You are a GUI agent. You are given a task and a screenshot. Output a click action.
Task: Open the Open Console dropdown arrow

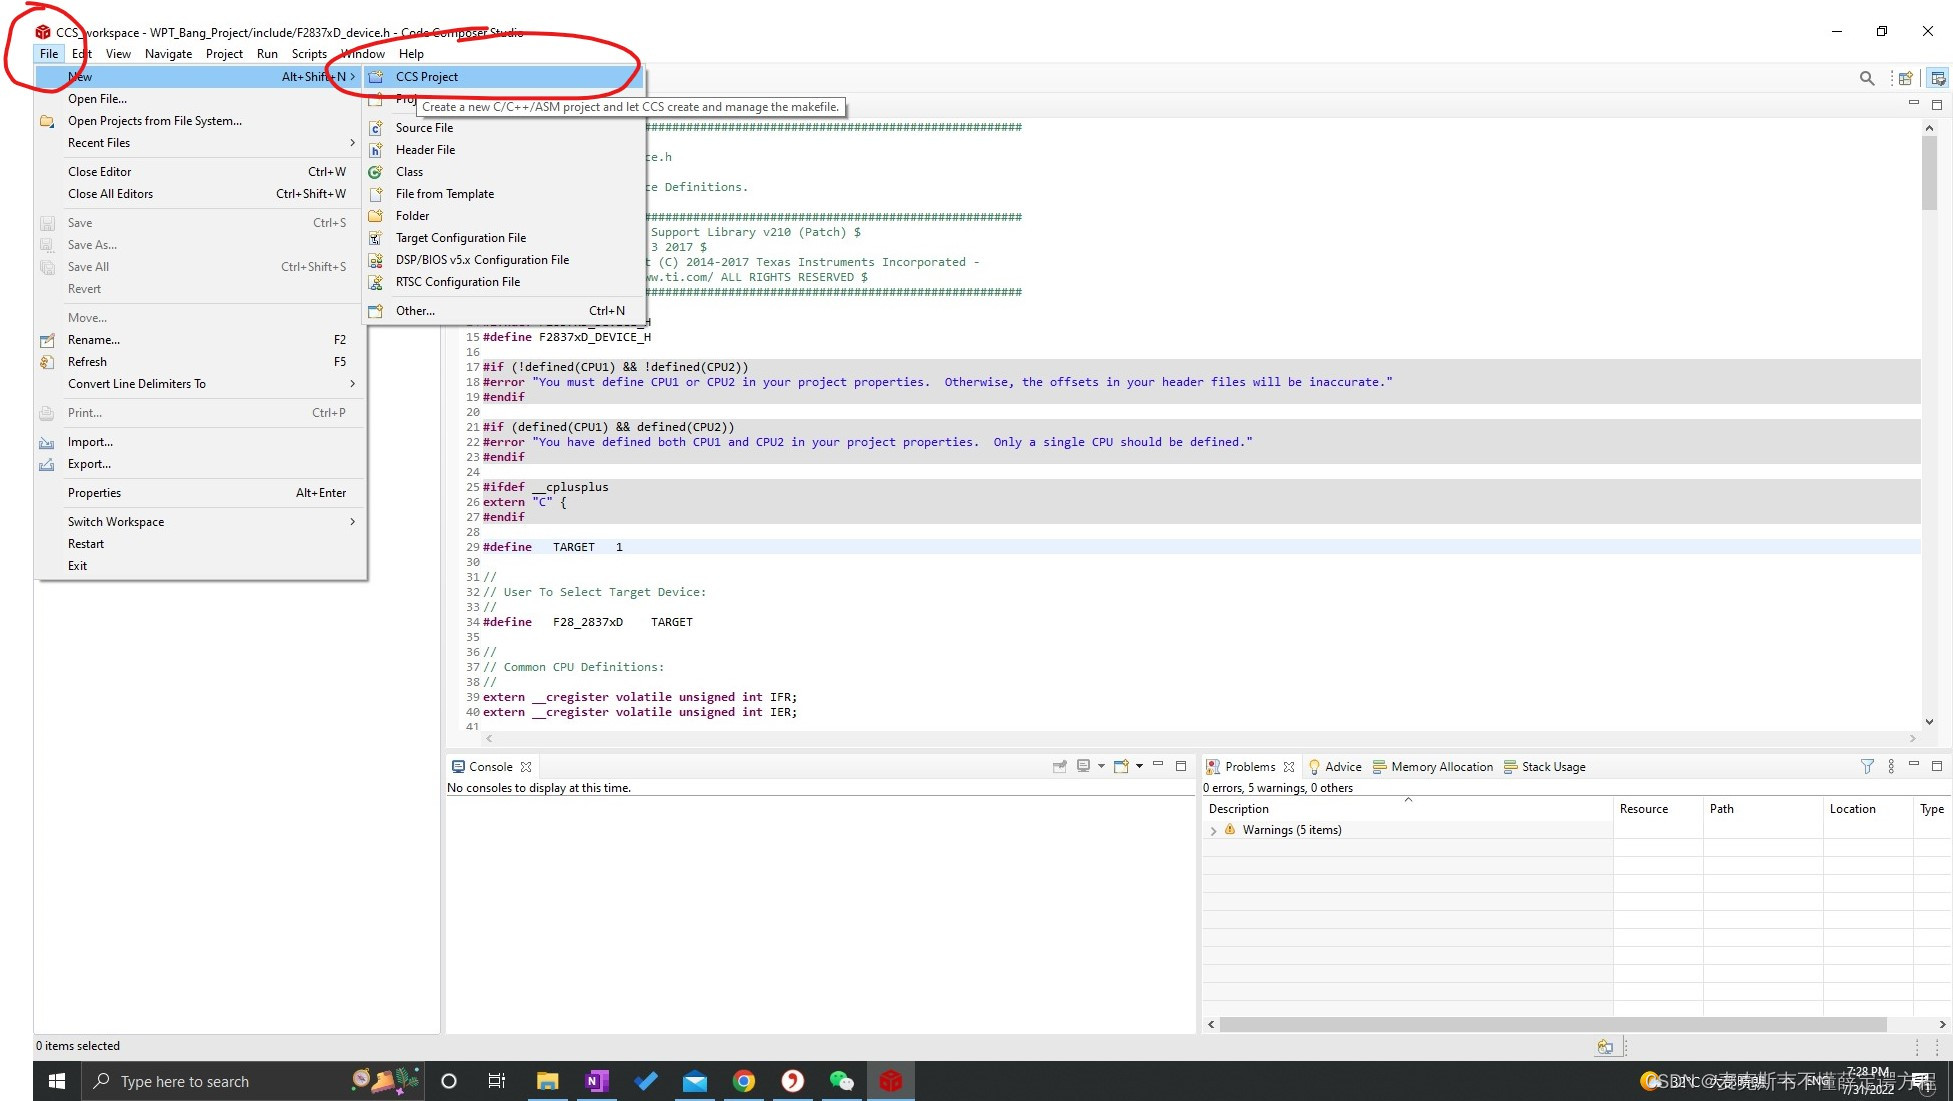[x=1139, y=766]
